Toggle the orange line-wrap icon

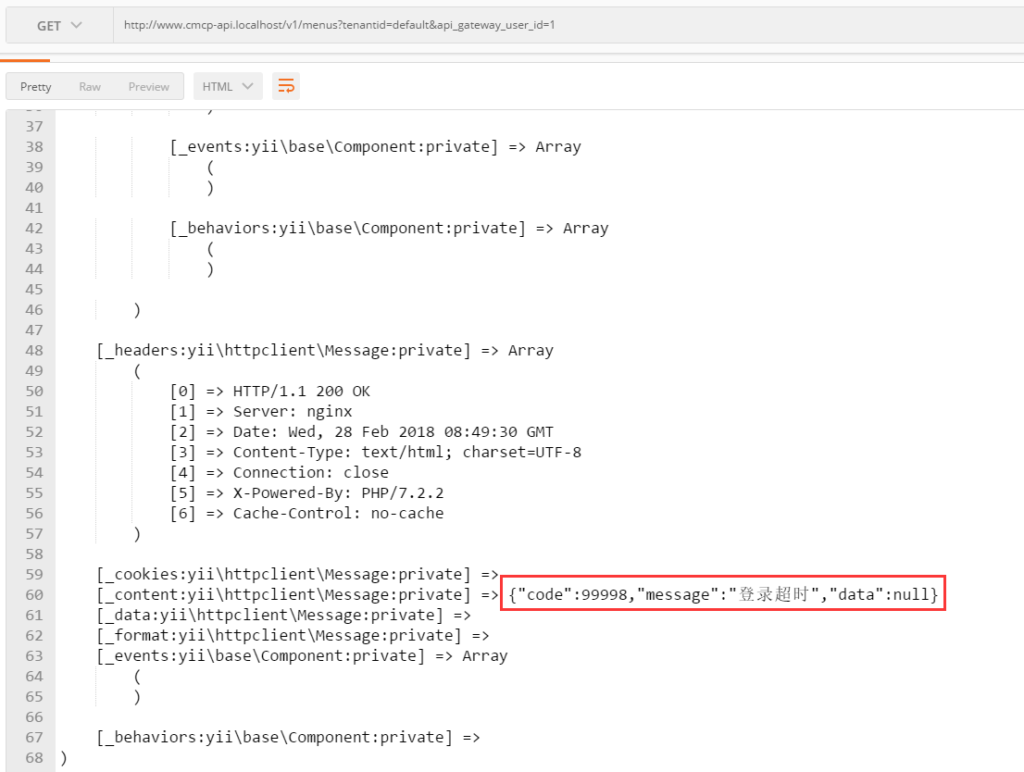(287, 86)
